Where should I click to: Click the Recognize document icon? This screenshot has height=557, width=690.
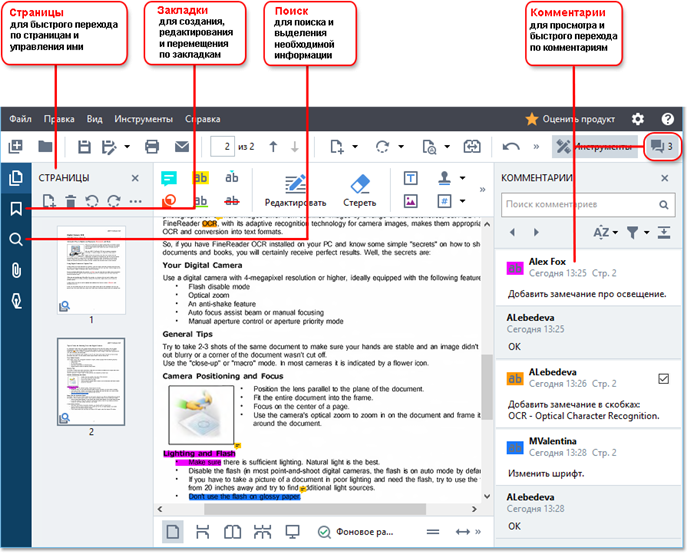(x=429, y=147)
